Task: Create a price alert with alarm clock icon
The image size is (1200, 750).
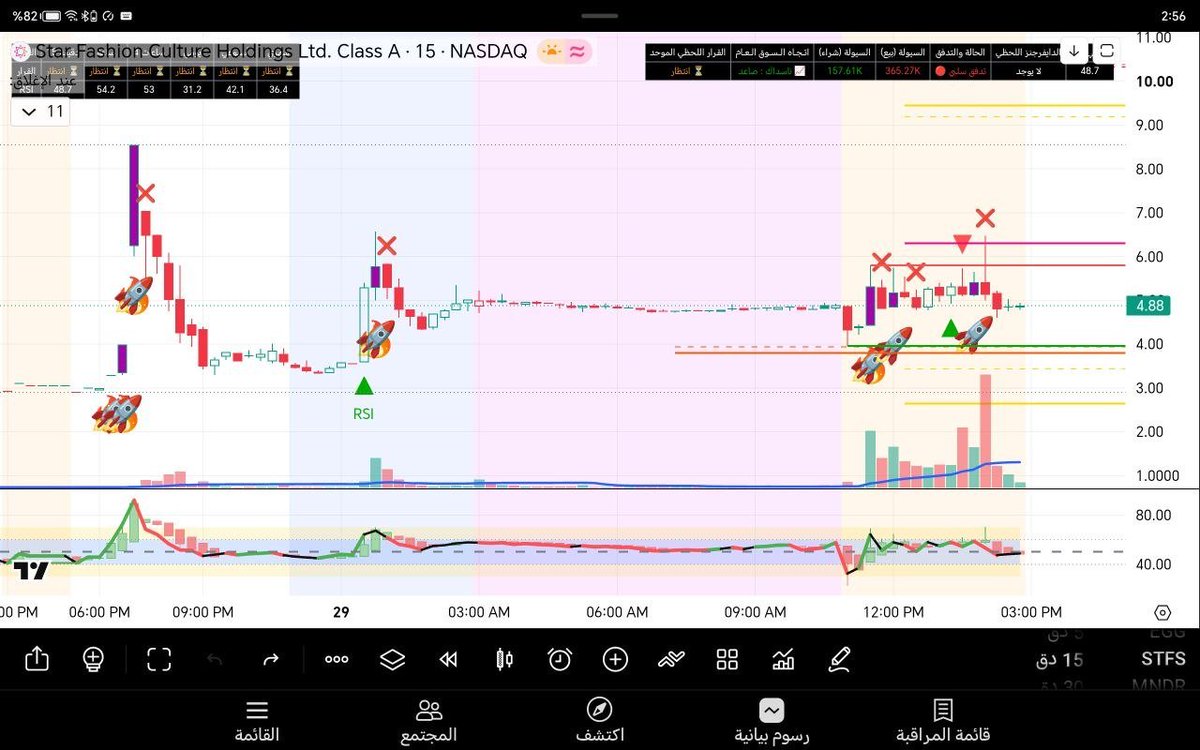Action: [559, 659]
